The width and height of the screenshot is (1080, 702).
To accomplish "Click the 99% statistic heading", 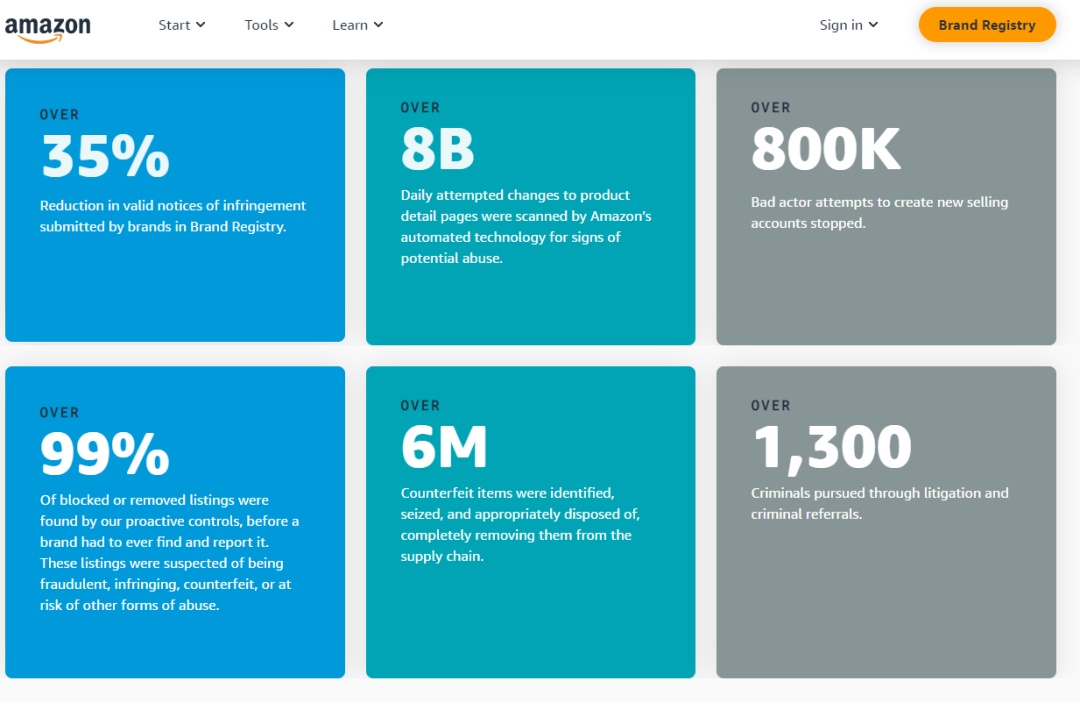I will (105, 454).
